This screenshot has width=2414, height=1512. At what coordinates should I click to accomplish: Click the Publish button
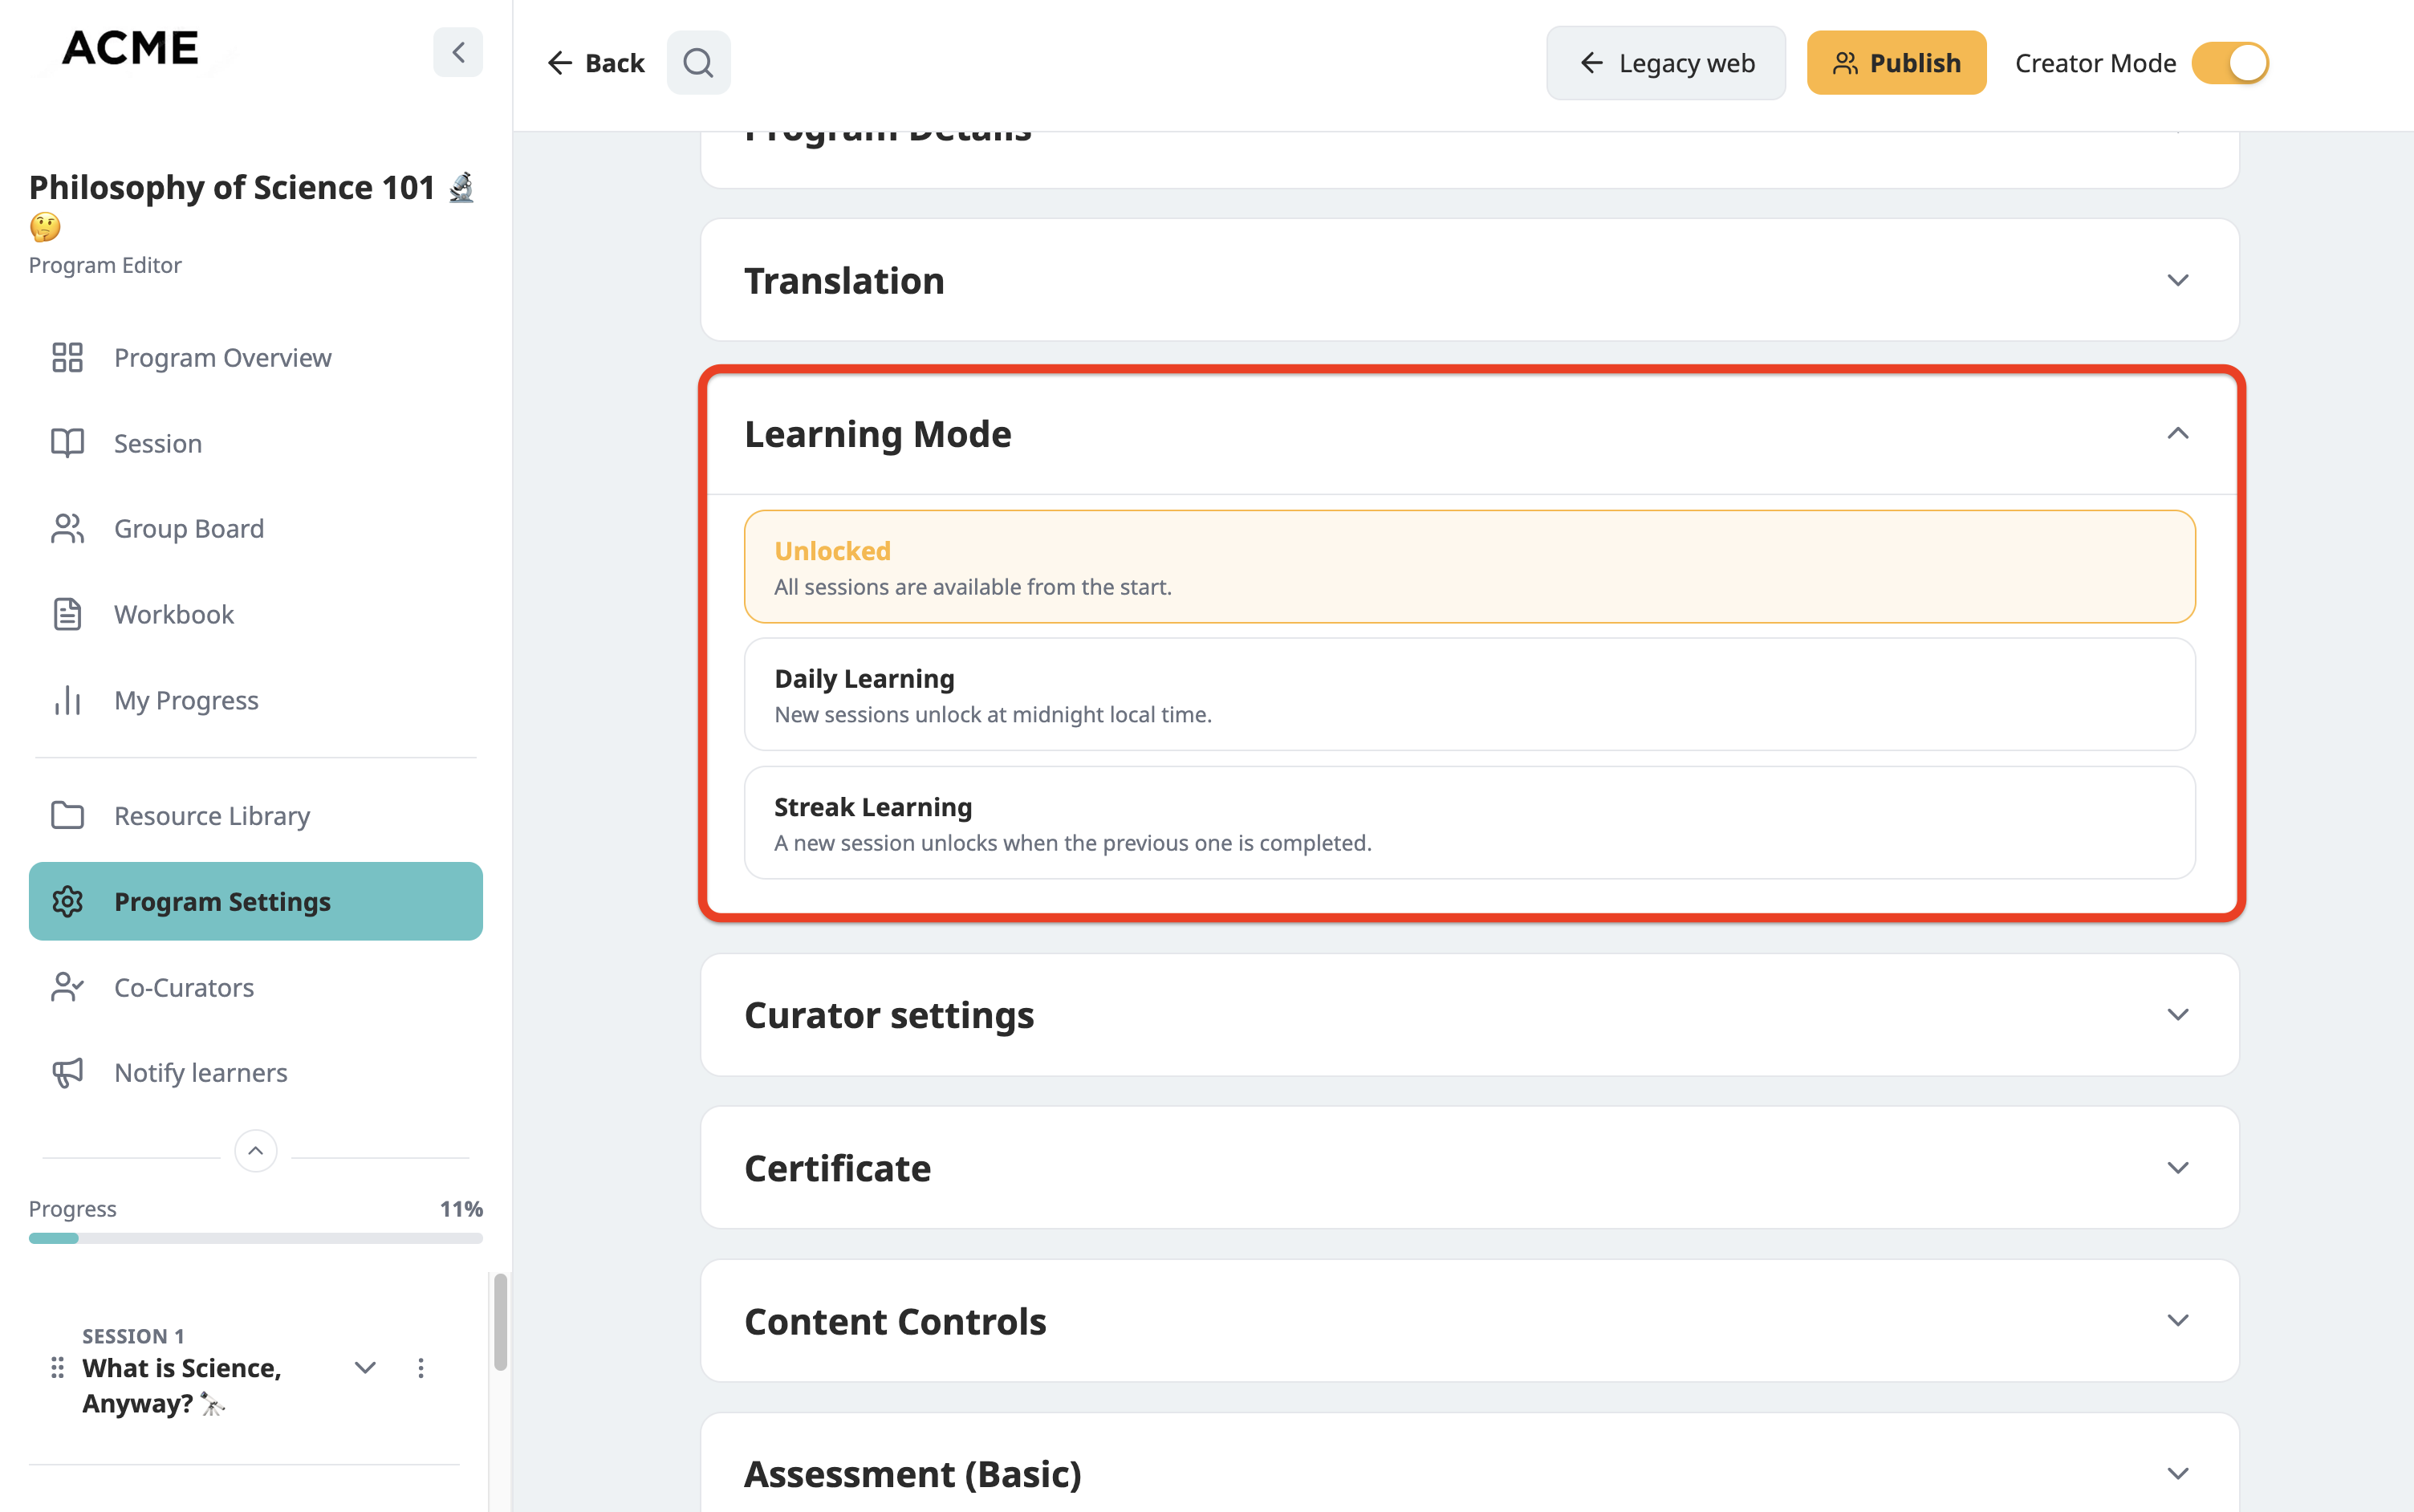[x=1896, y=63]
